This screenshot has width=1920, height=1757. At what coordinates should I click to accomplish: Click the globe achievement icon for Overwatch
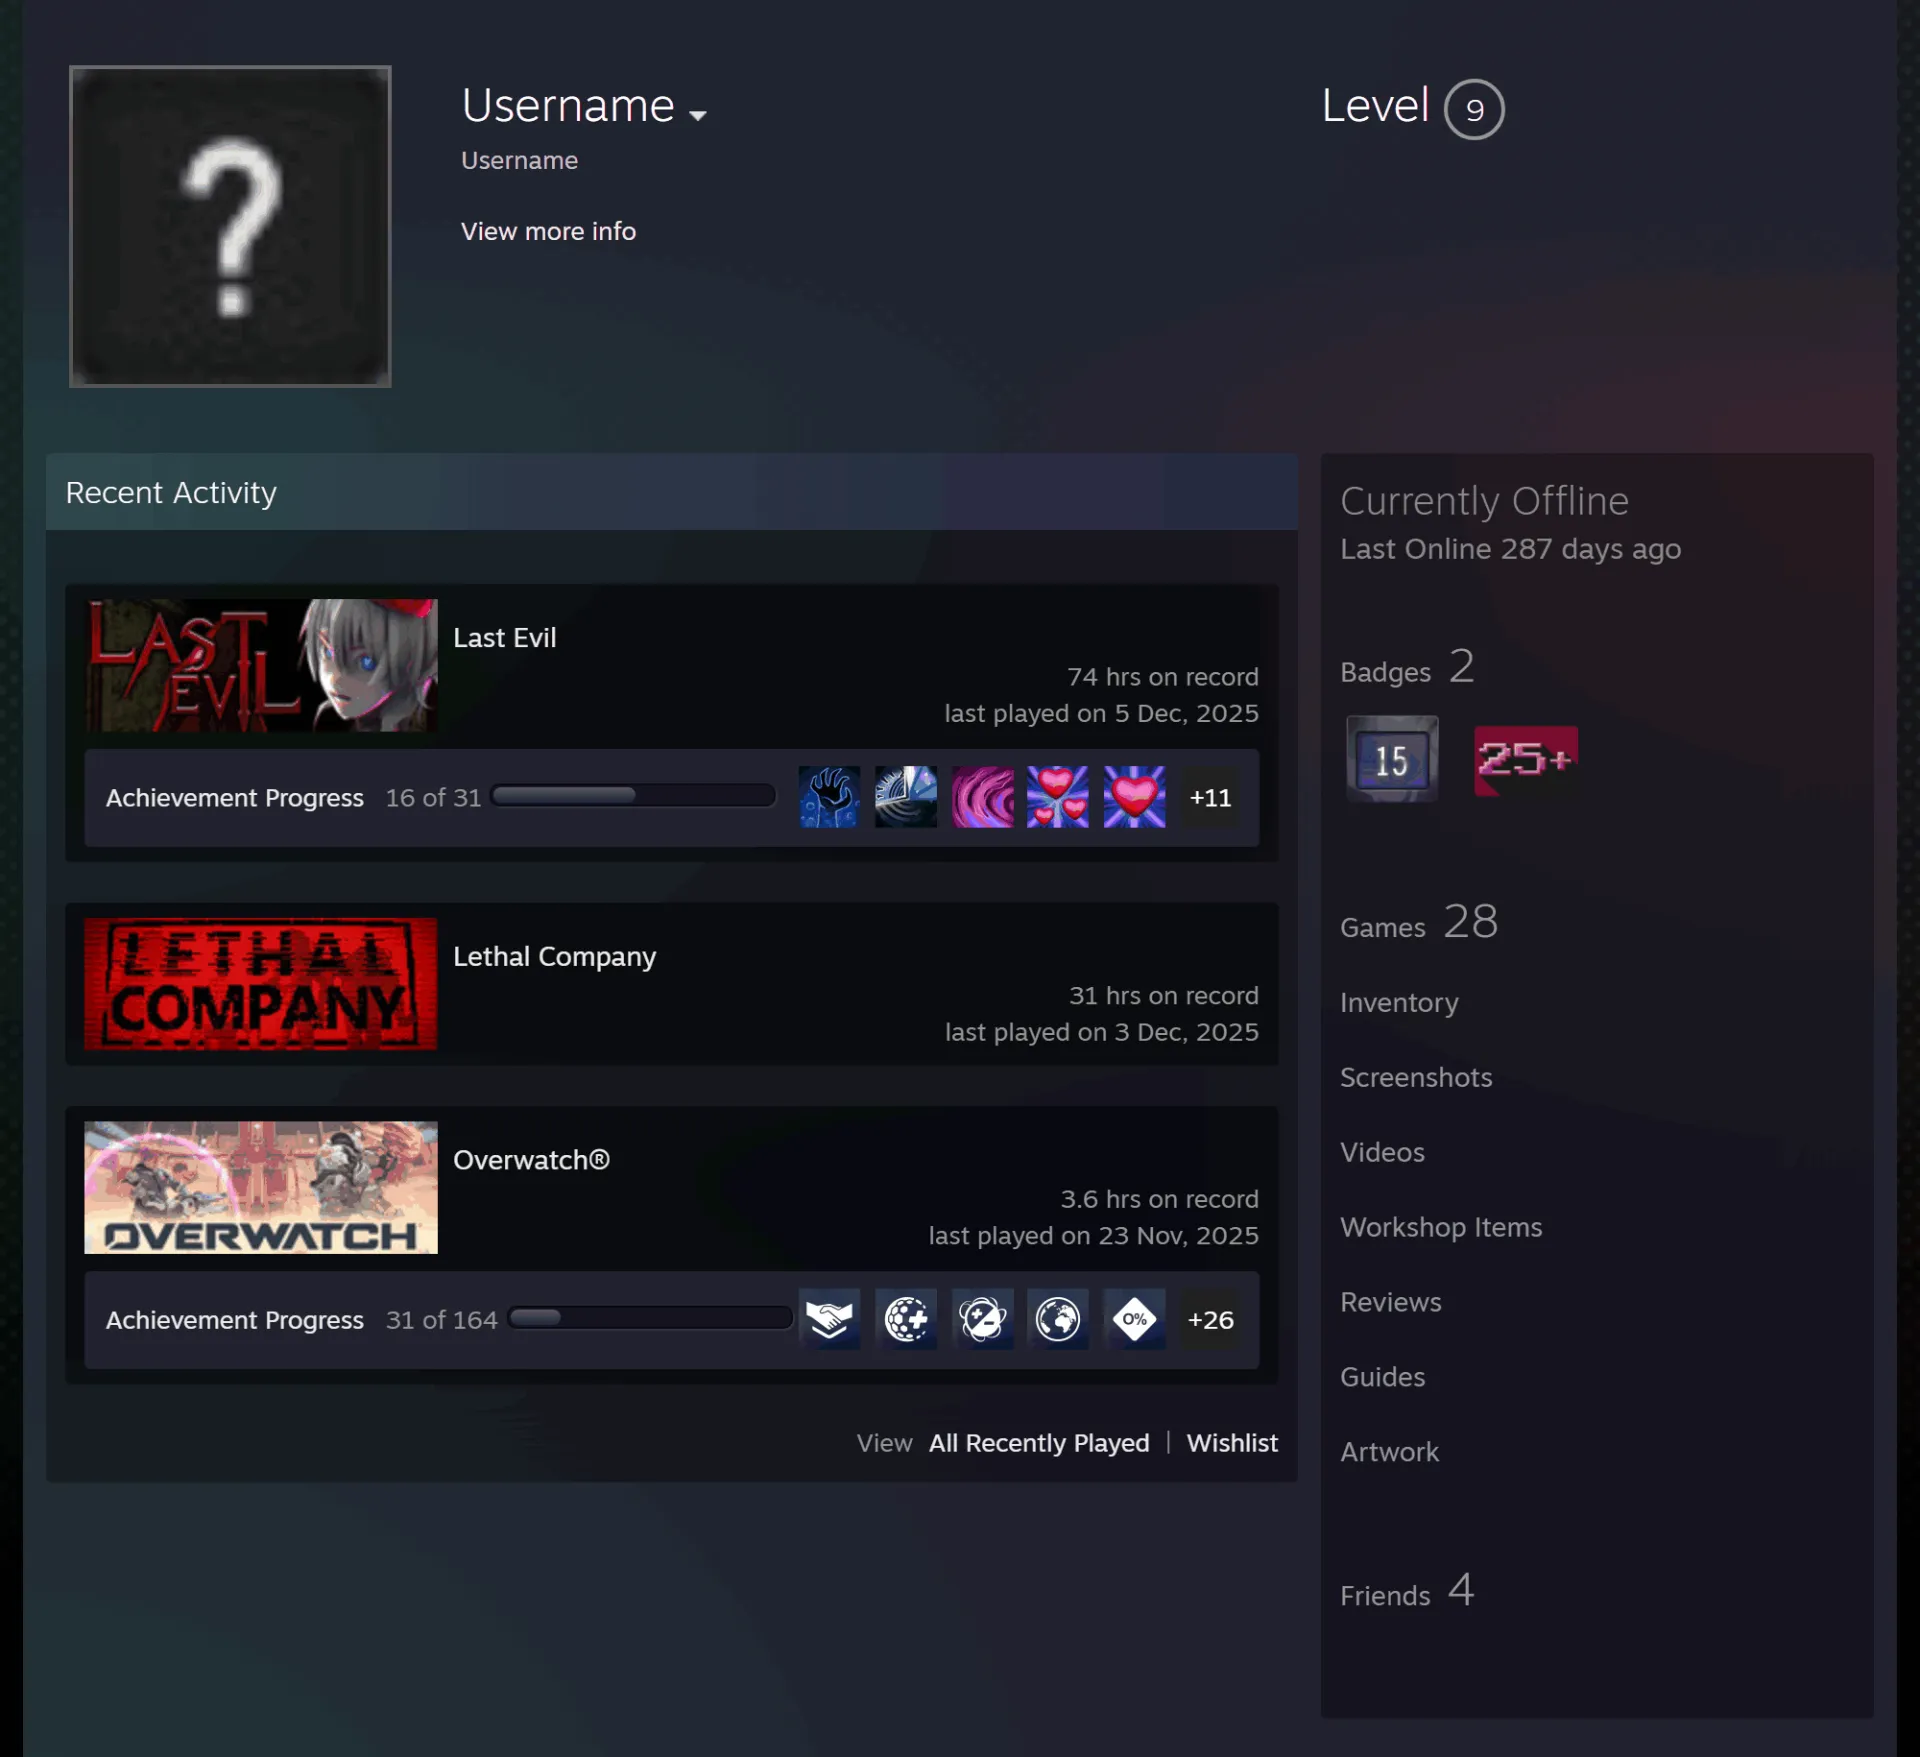coord(1058,1319)
